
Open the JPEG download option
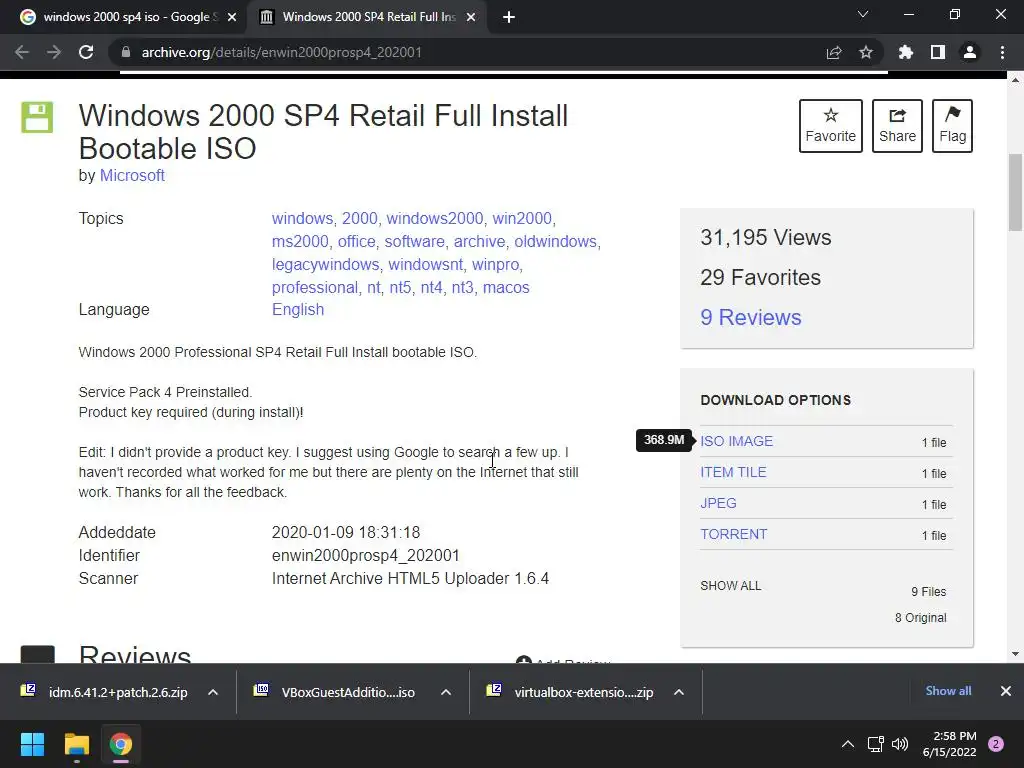718,504
